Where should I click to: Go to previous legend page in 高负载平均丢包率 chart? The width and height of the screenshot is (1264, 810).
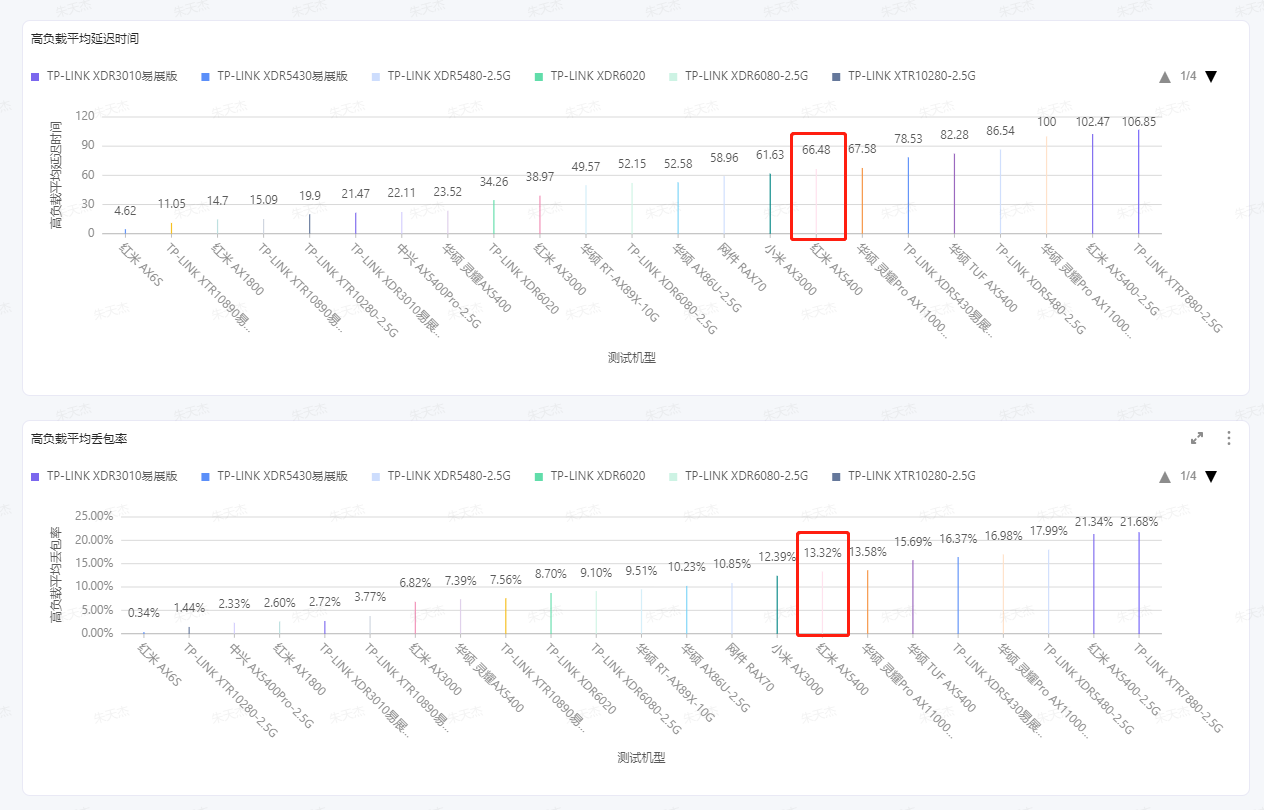1165,477
